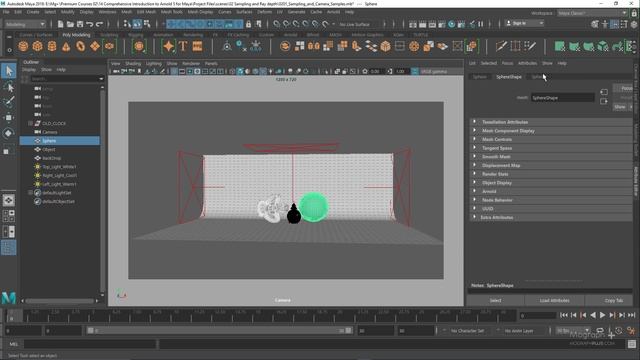The width and height of the screenshot is (640, 360).
Task: Open the viewport Shading menu
Action: [133, 64]
